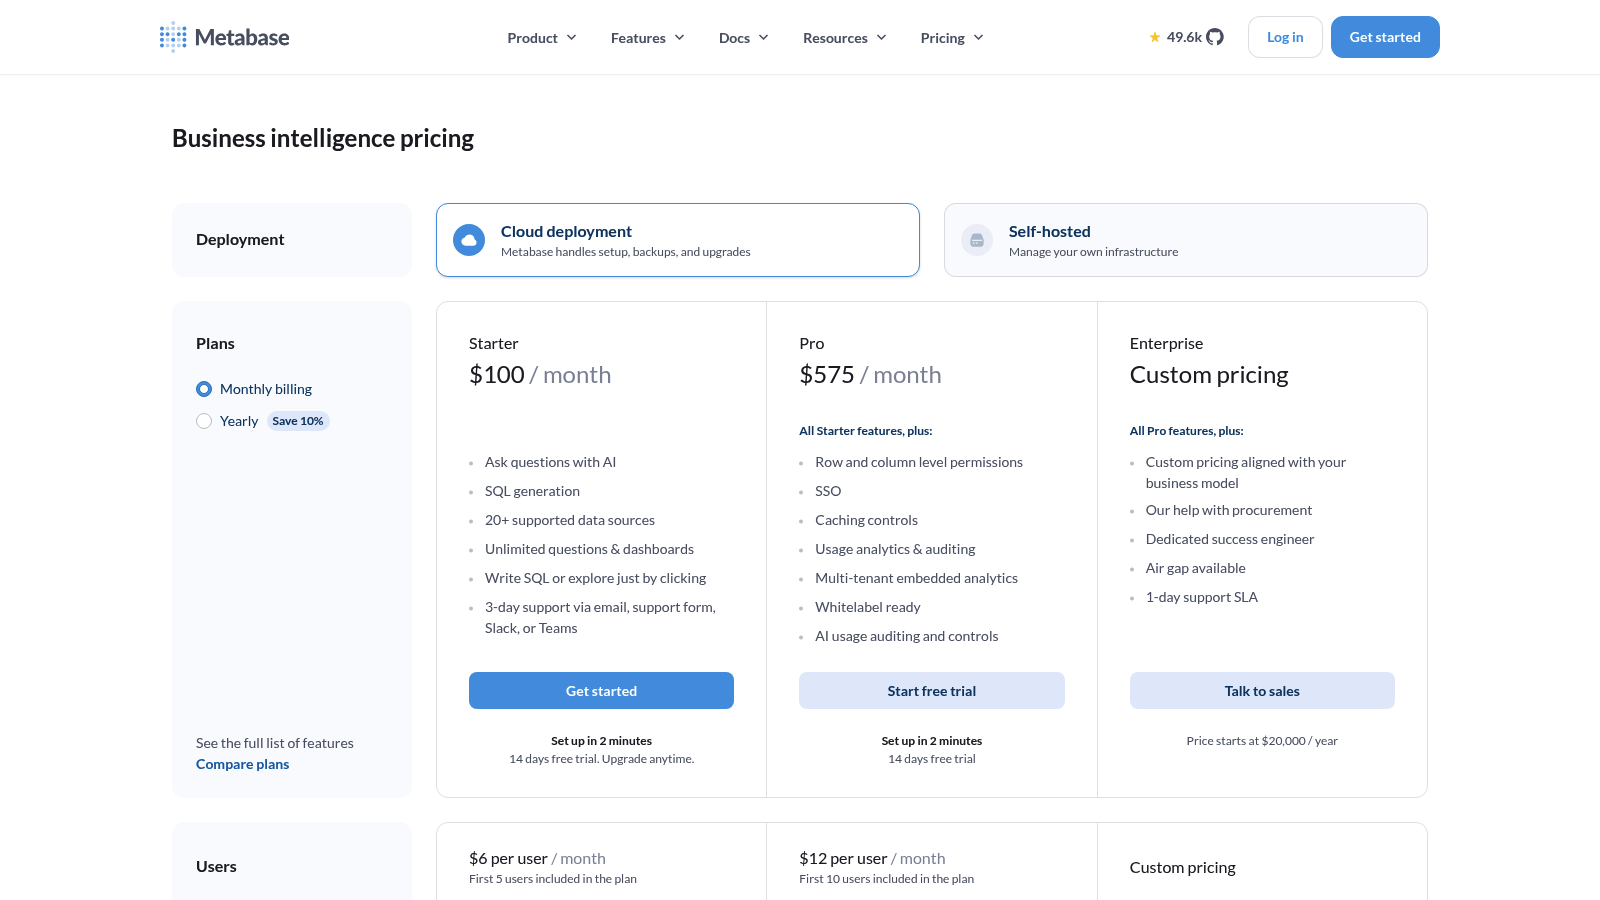Expand the Features menu chevron
The height and width of the screenshot is (900, 1600).
click(x=680, y=38)
